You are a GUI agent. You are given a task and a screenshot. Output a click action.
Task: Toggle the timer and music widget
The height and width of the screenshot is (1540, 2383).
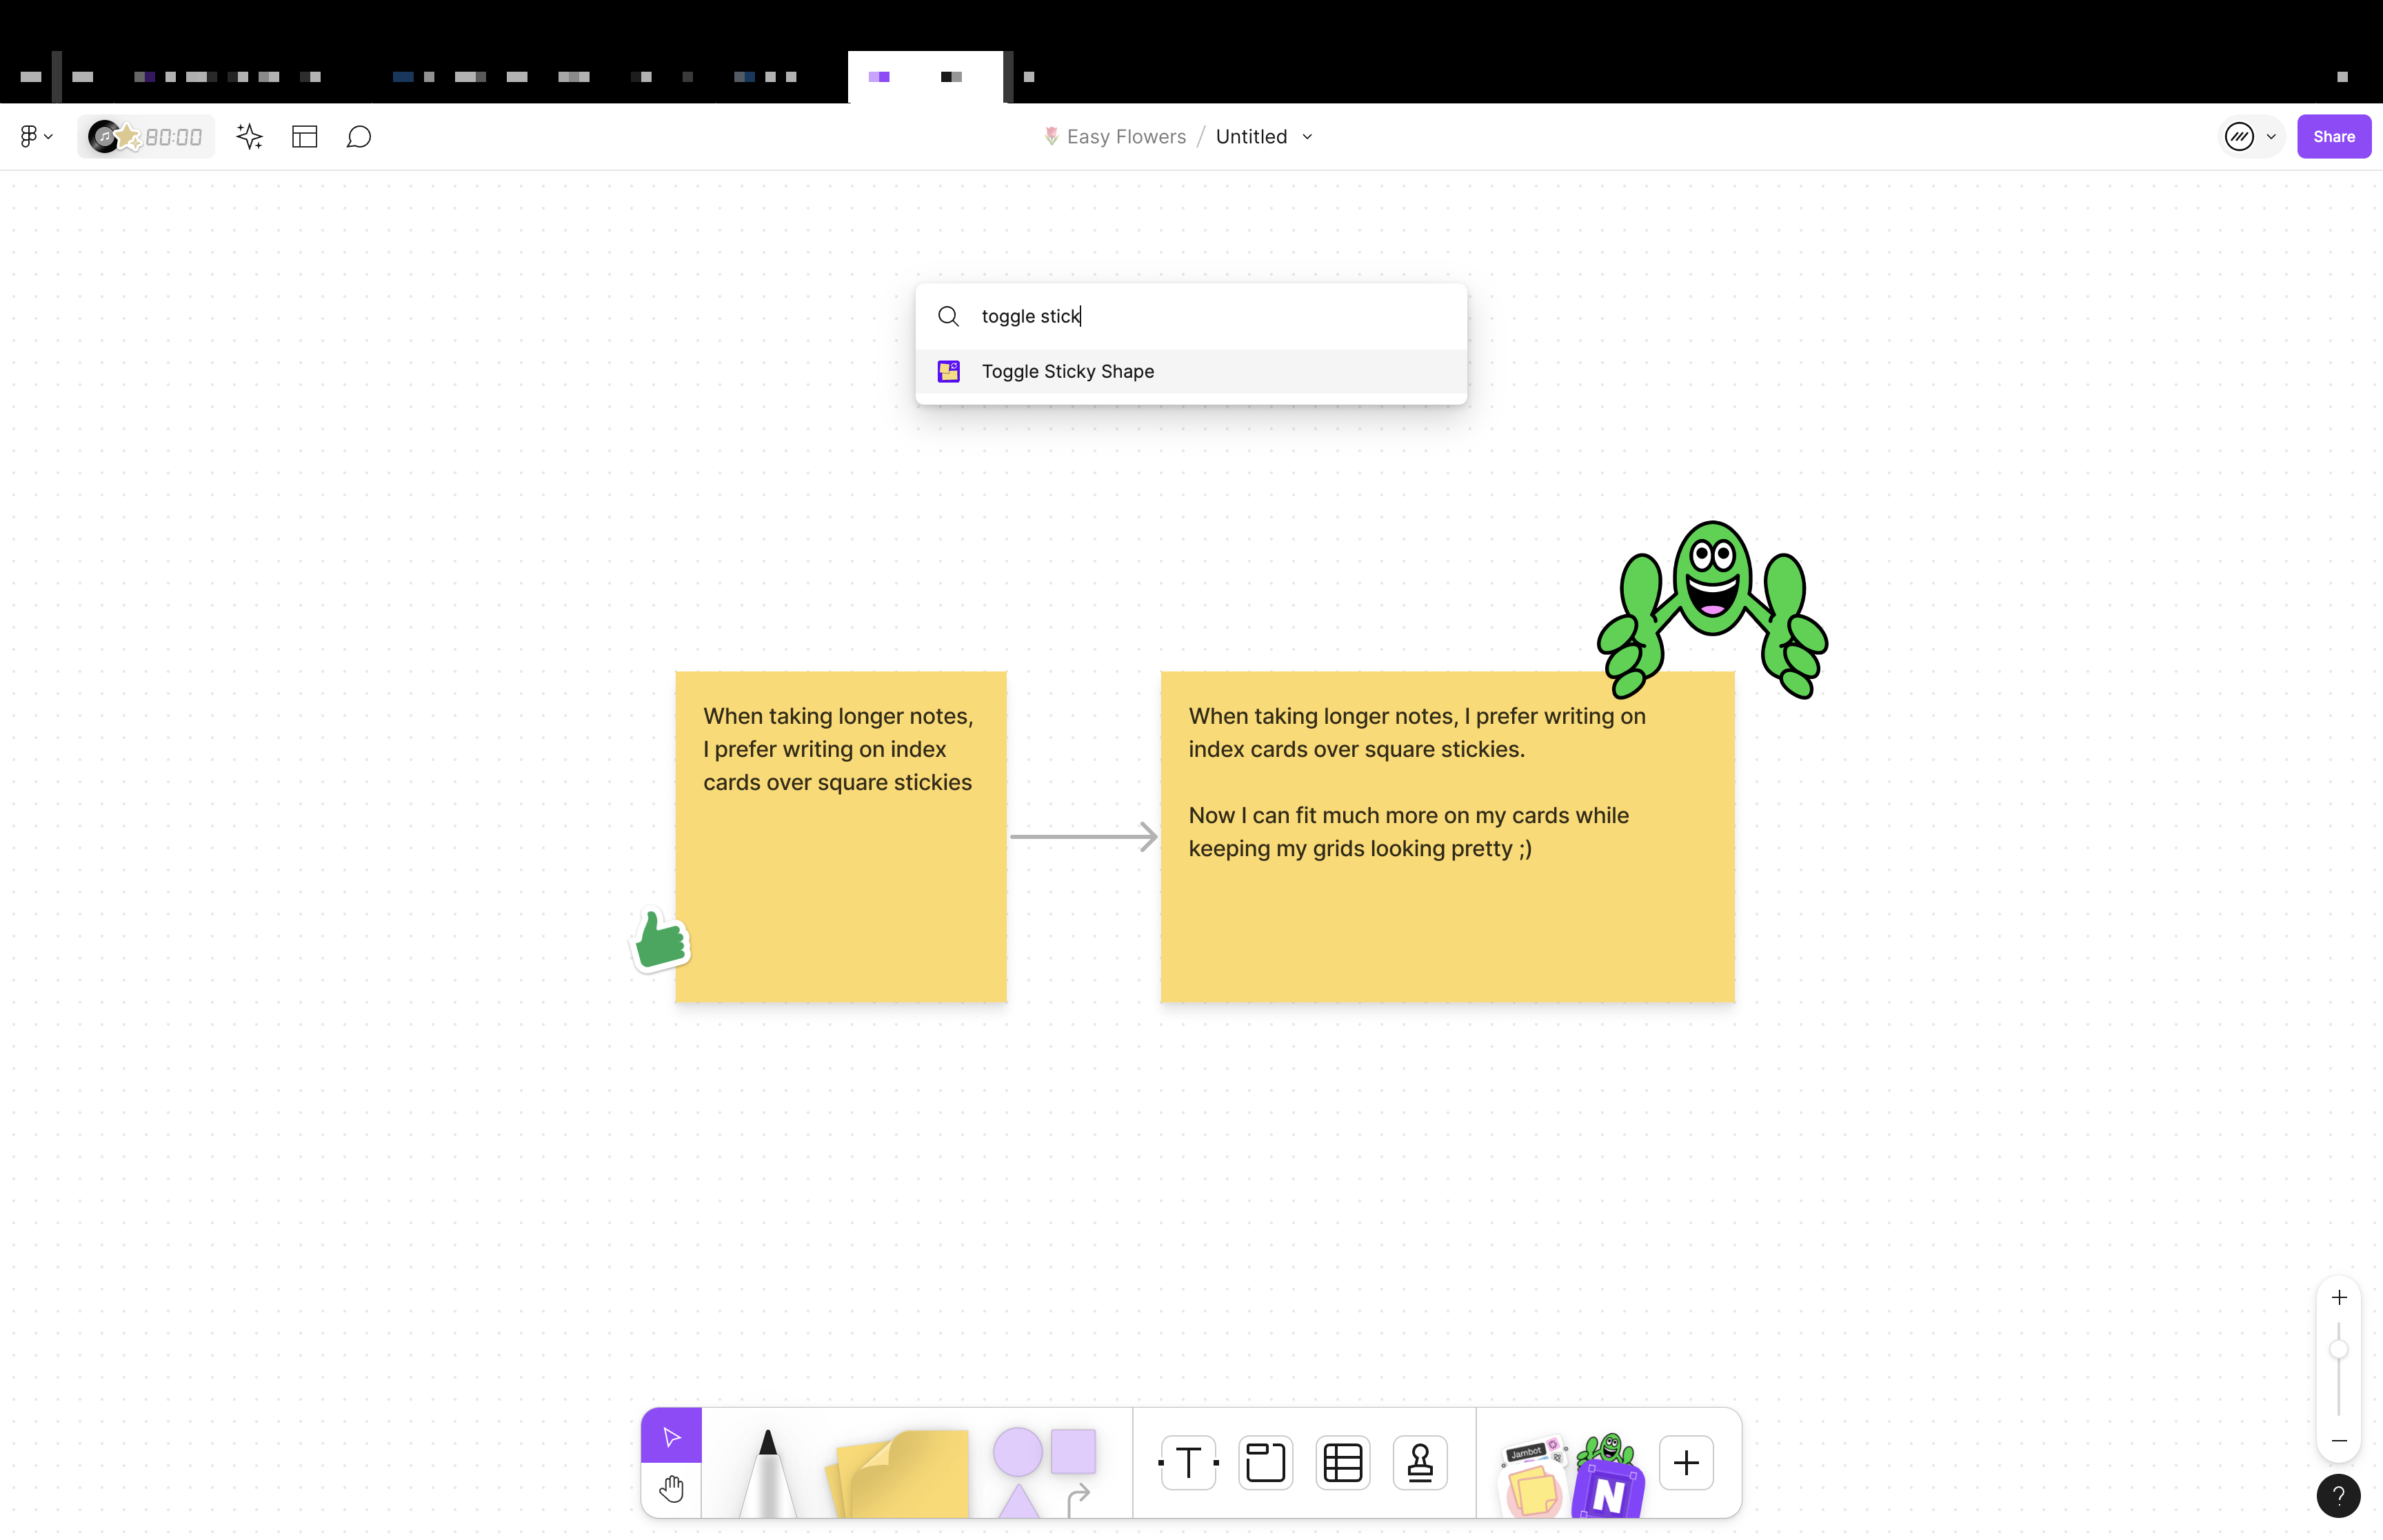(x=146, y=137)
